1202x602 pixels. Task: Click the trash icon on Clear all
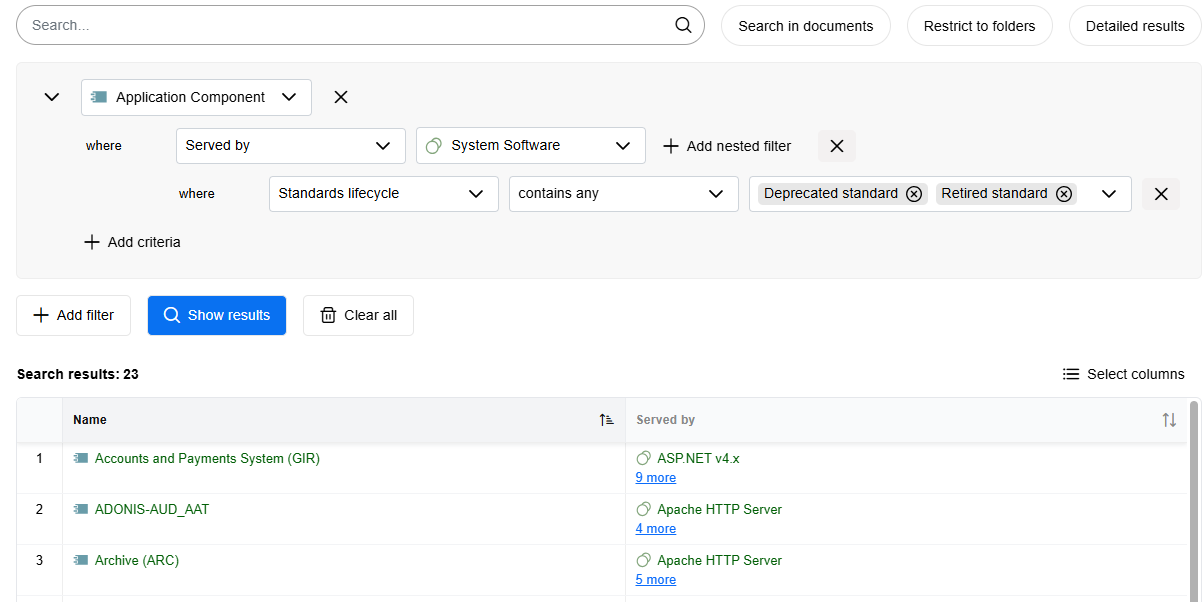pyautogui.click(x=328, y=314)
